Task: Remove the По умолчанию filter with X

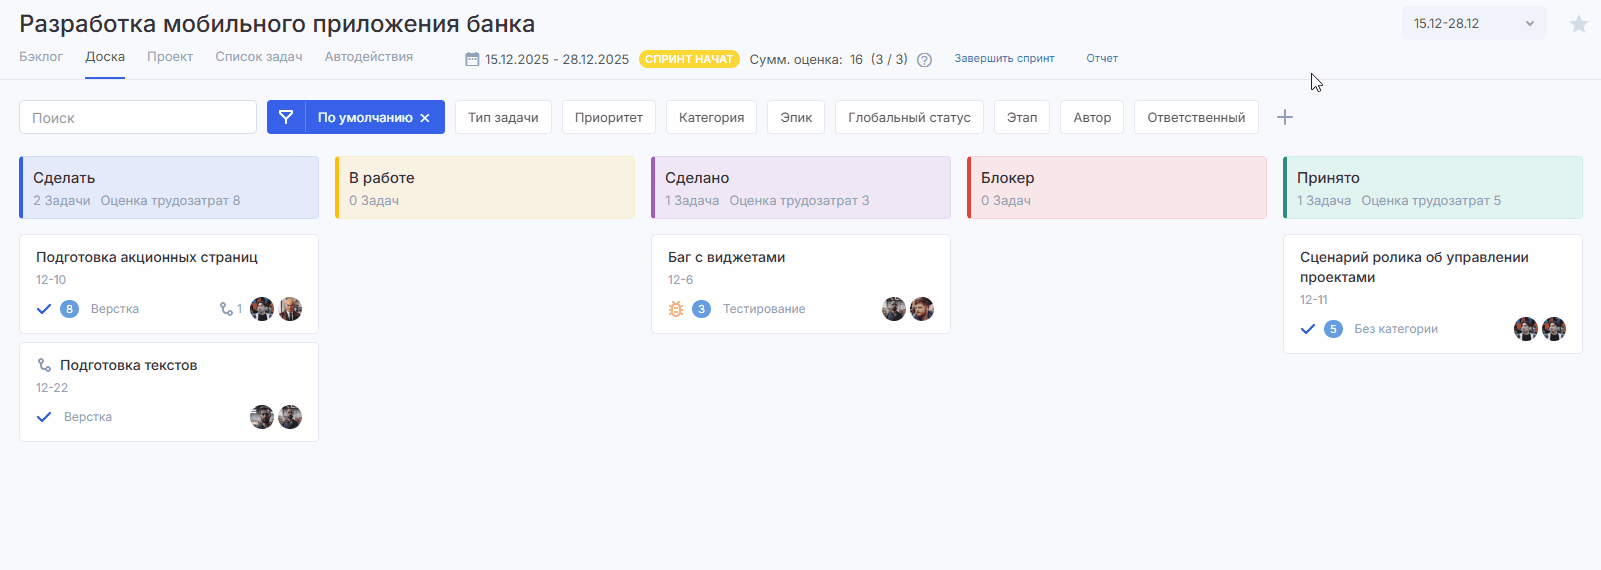Action: tap(425, 118)
